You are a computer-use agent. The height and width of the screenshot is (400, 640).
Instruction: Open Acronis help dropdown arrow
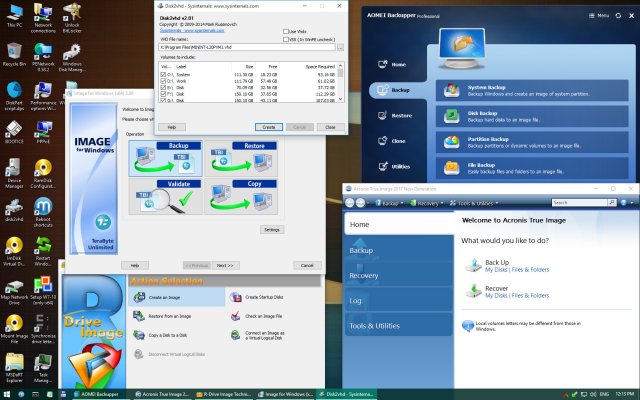[632, 203]
